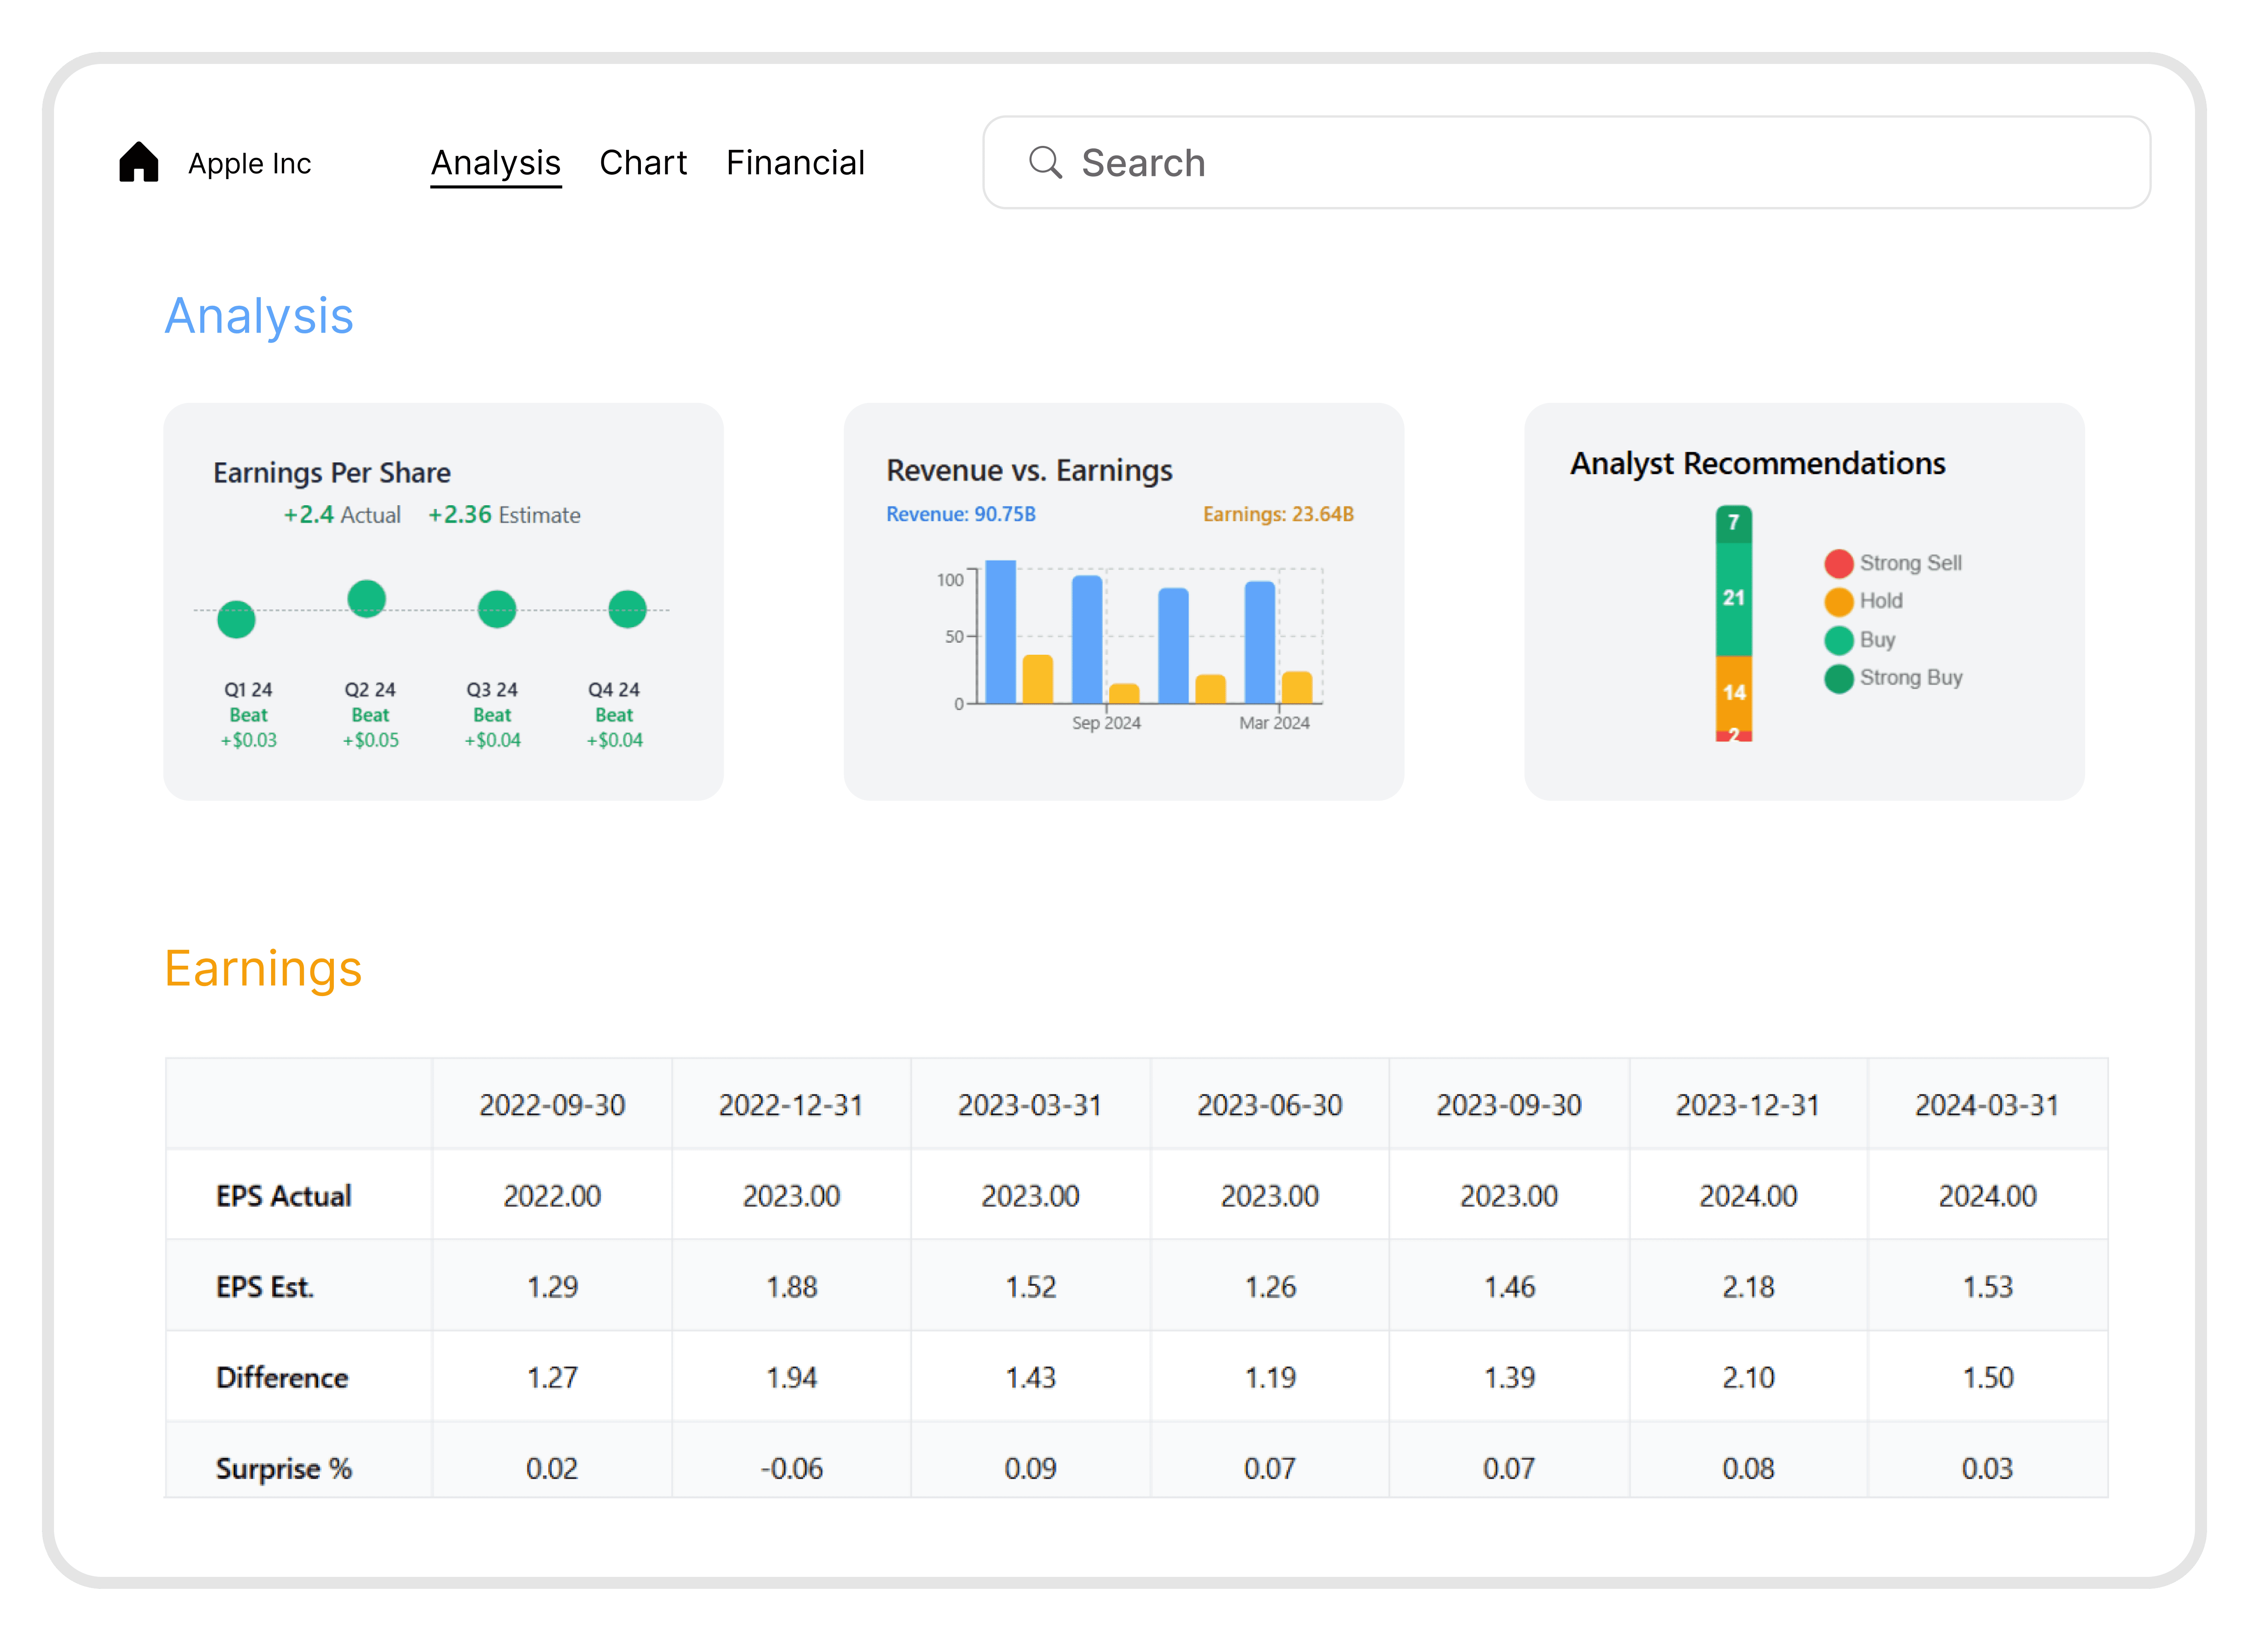Viewport: 2247px width, 1652px height.
Task: Click EPS Actual cell 2022.00
Action: [x=552, y=1196]
